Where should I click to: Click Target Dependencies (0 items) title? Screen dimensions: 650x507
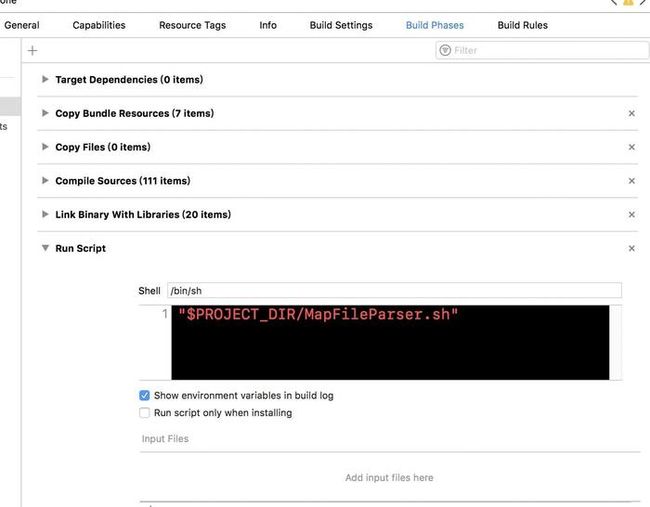coord(129,80)
